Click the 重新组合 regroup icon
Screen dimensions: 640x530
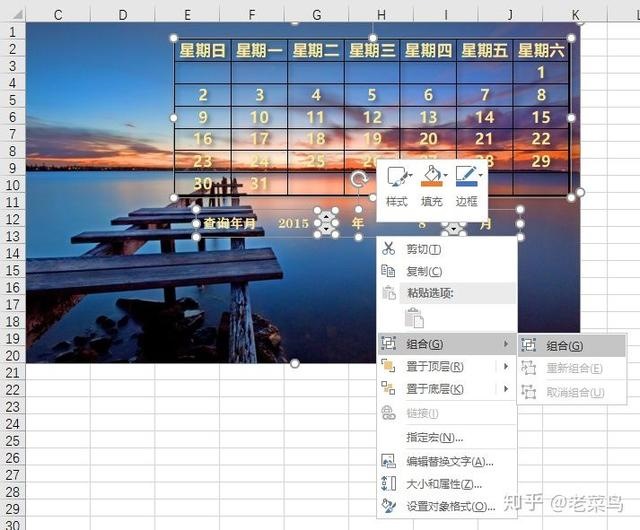[529, 368]
